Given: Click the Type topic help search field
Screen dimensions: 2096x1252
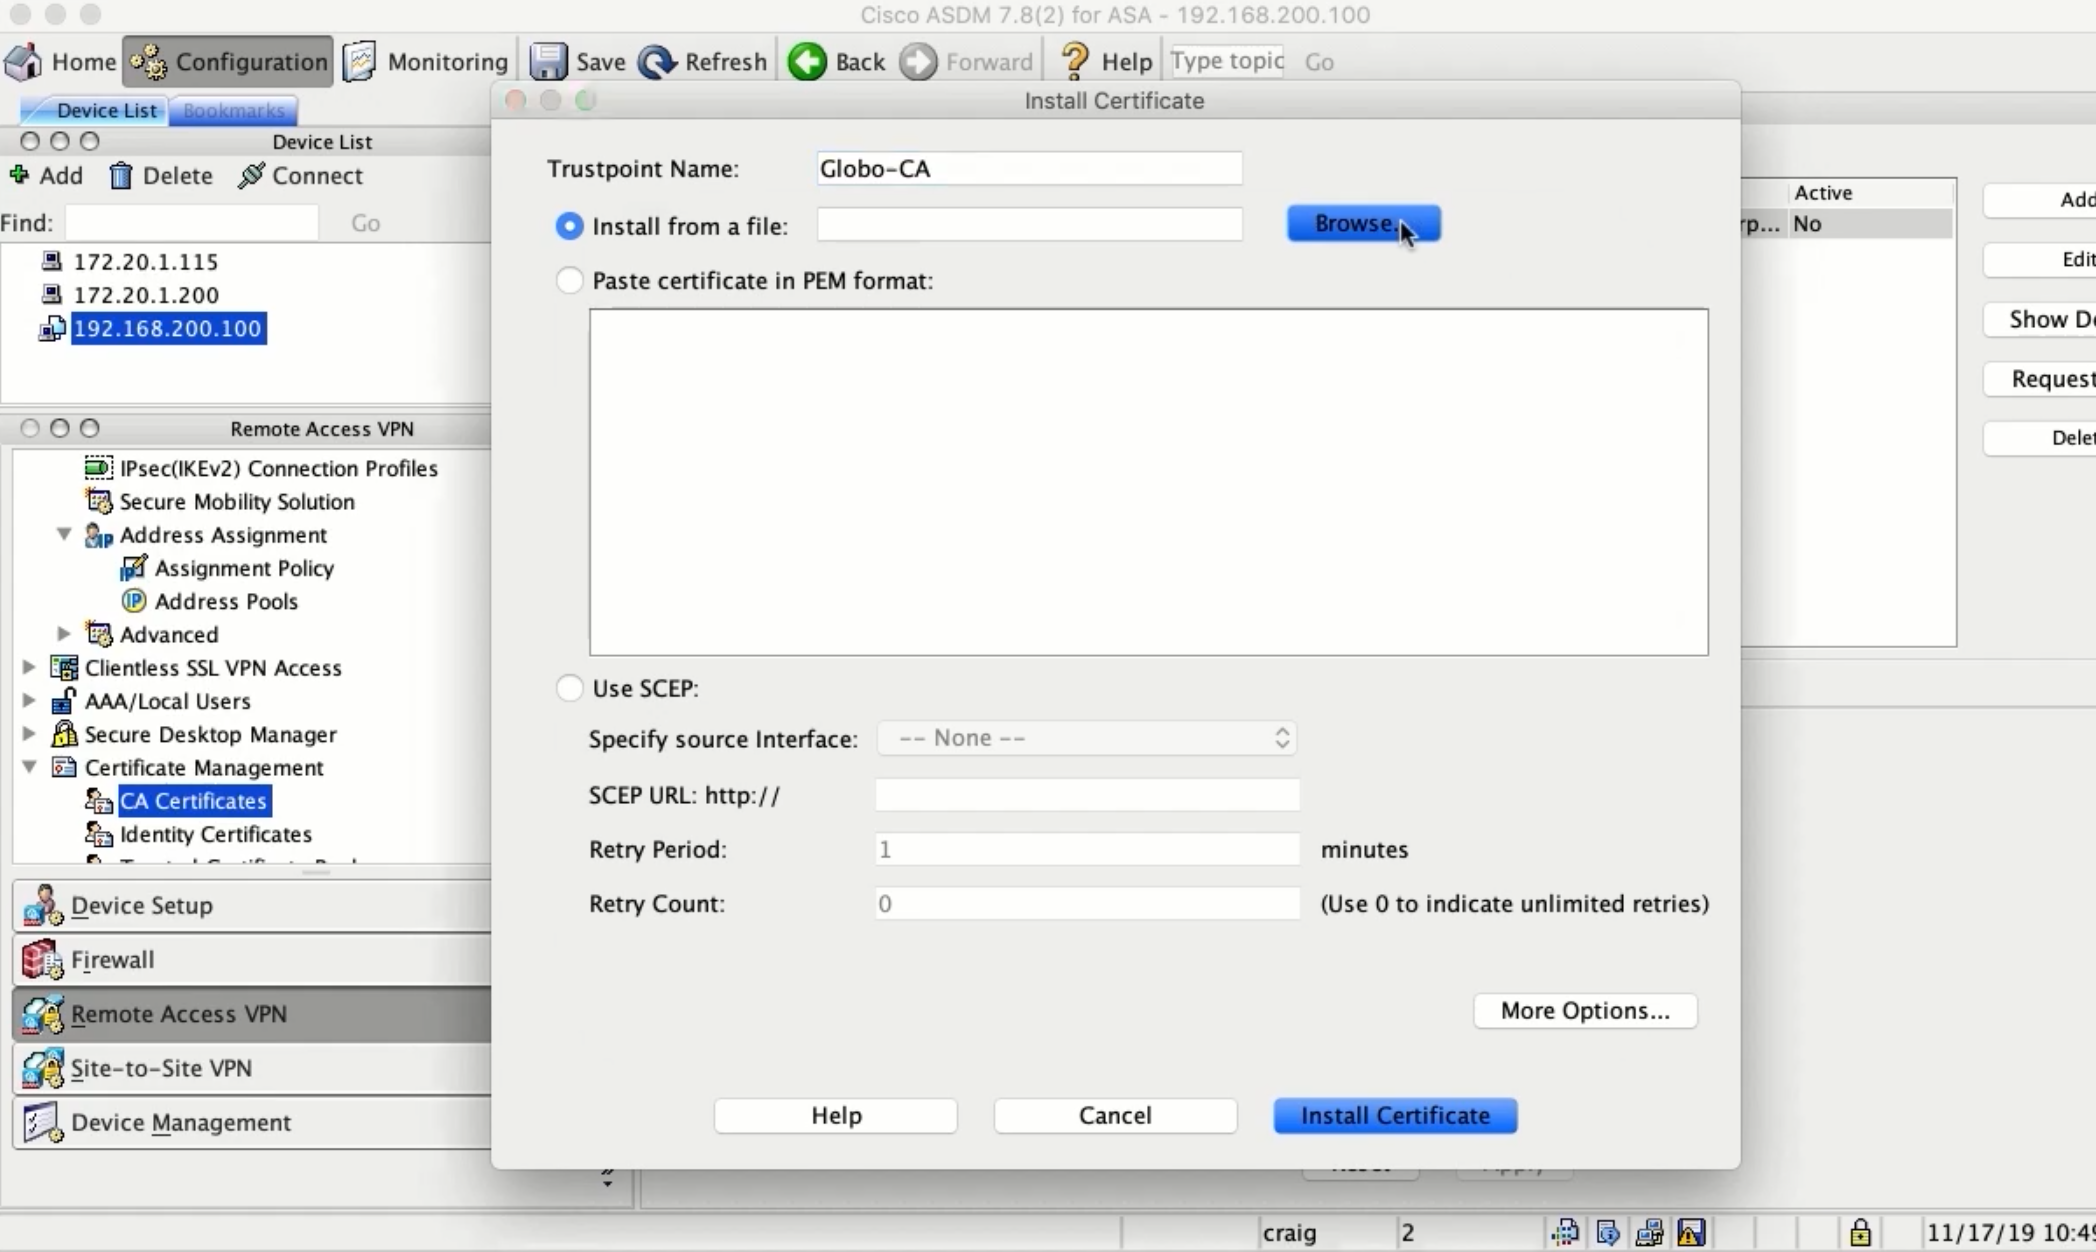Looking at the screenshot, I should [1228, 61].
